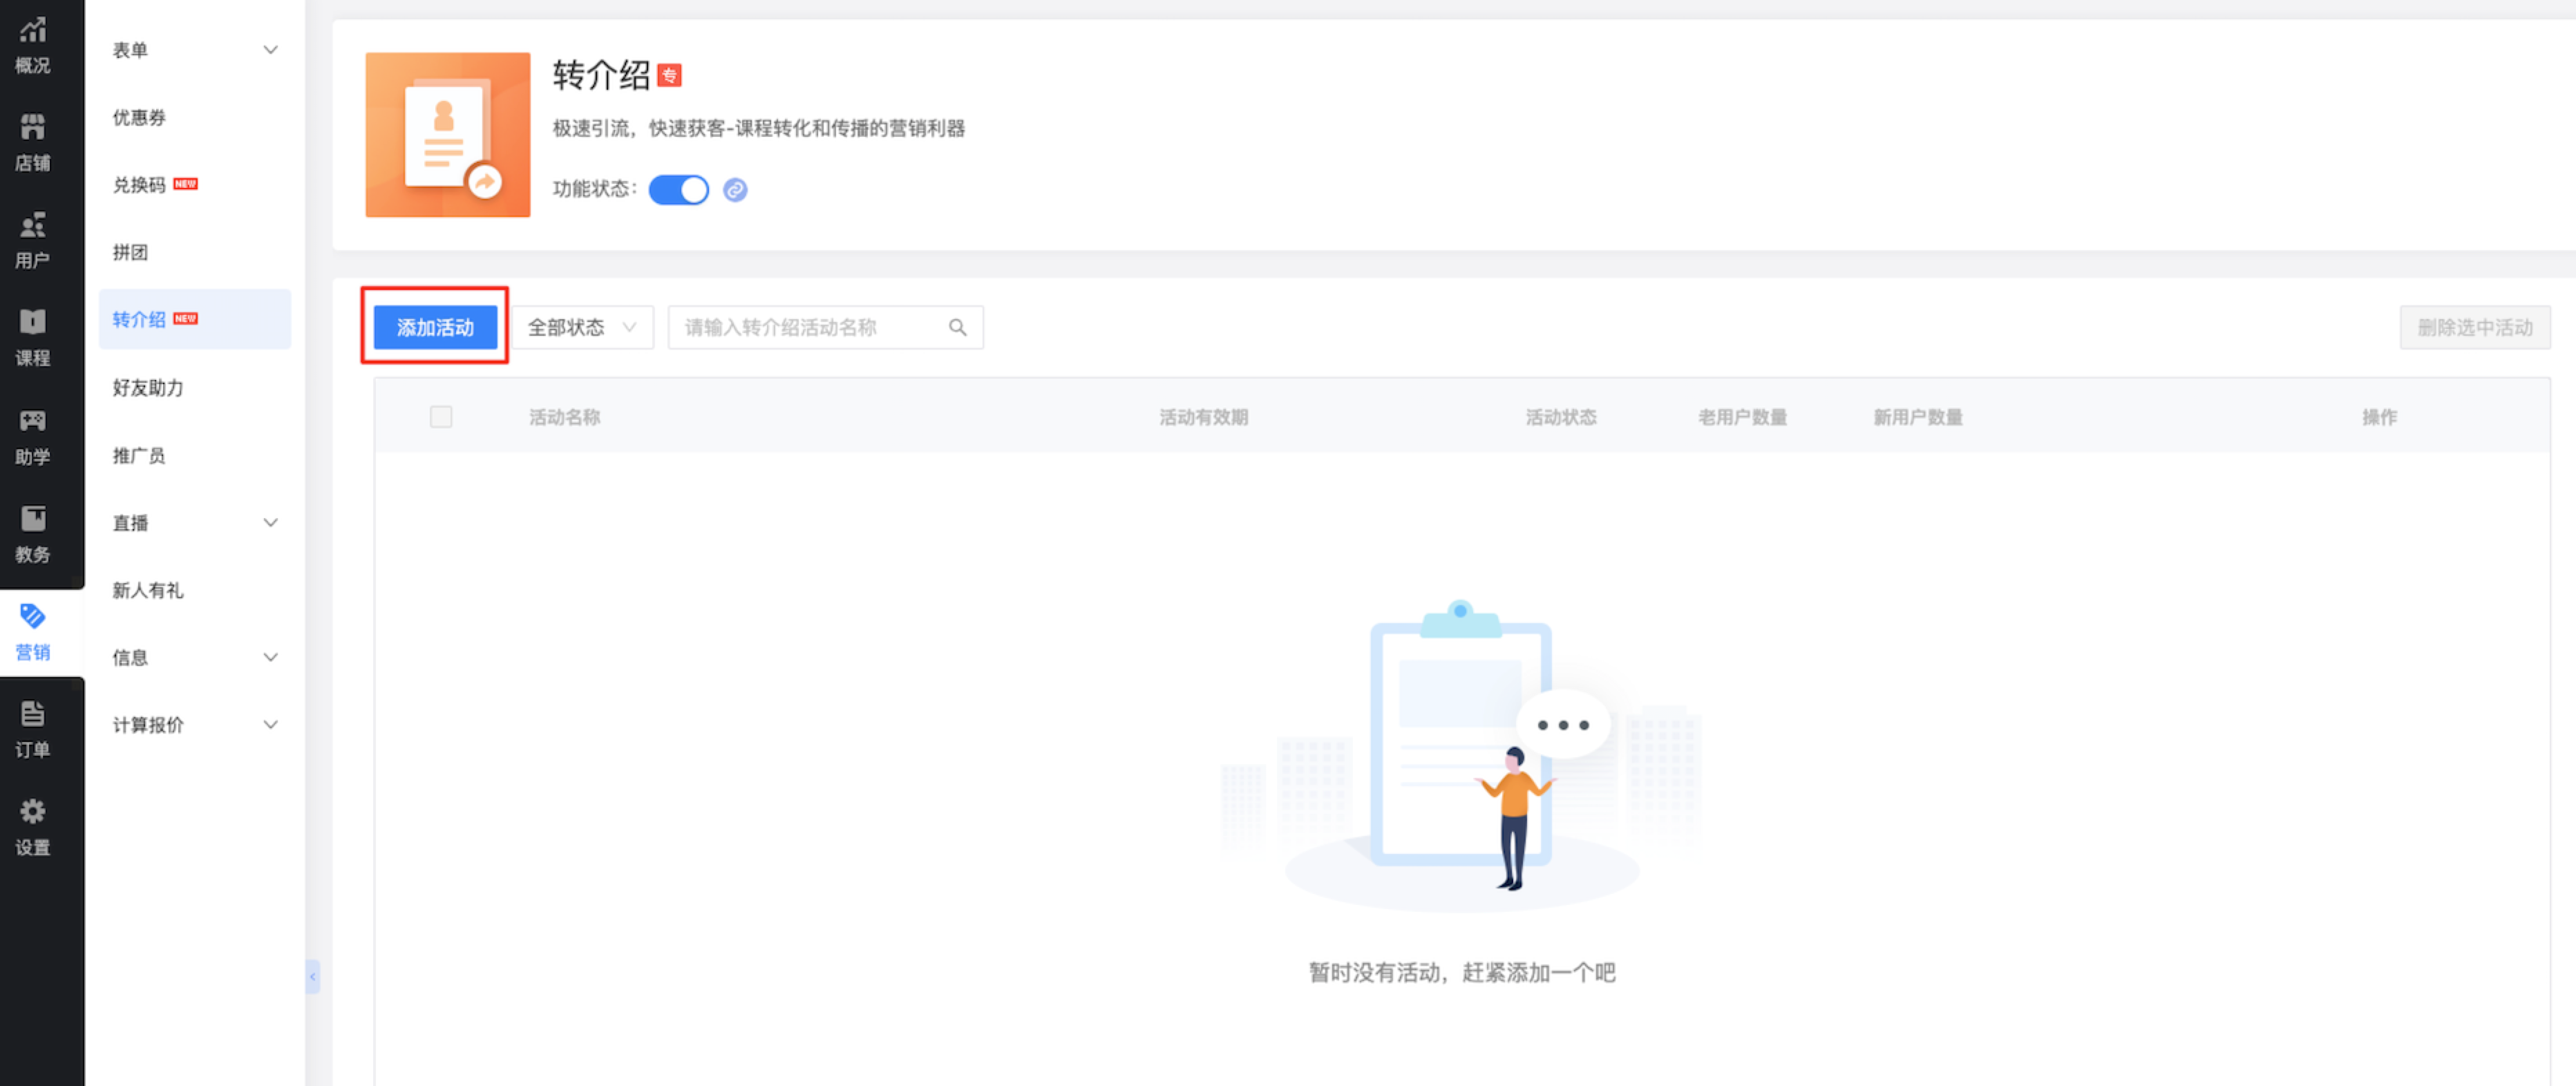This screenshot has width=2576, height=1086.
Task: Click the 老用户数量 column header
Action: [1742, 417]
